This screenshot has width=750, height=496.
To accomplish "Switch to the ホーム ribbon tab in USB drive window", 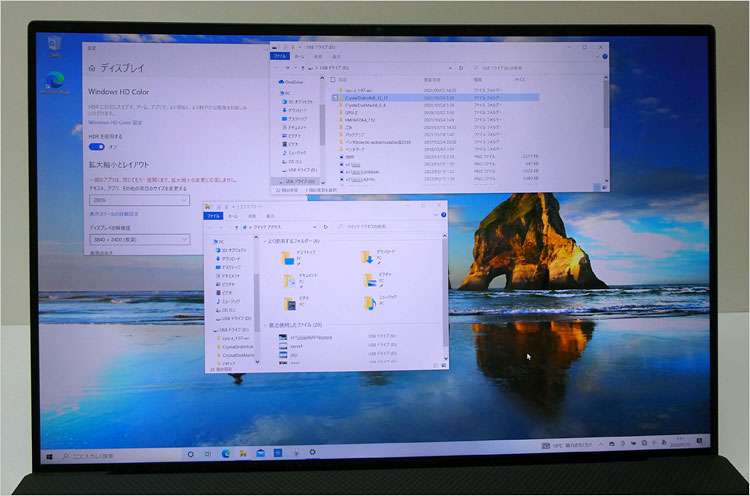I will [297, 57].
